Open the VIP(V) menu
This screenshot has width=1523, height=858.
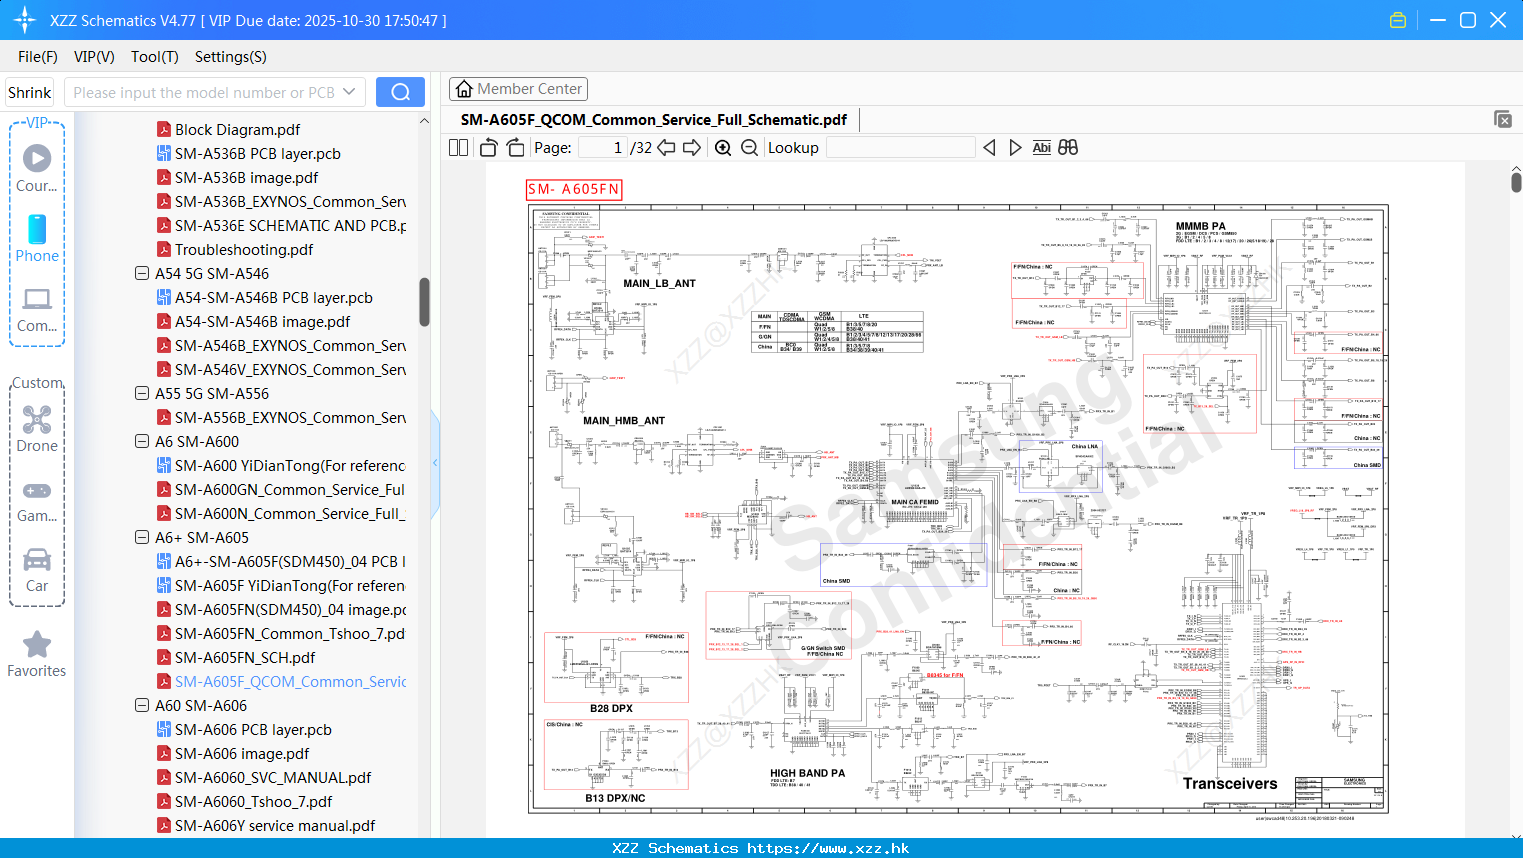pos(94,57)
